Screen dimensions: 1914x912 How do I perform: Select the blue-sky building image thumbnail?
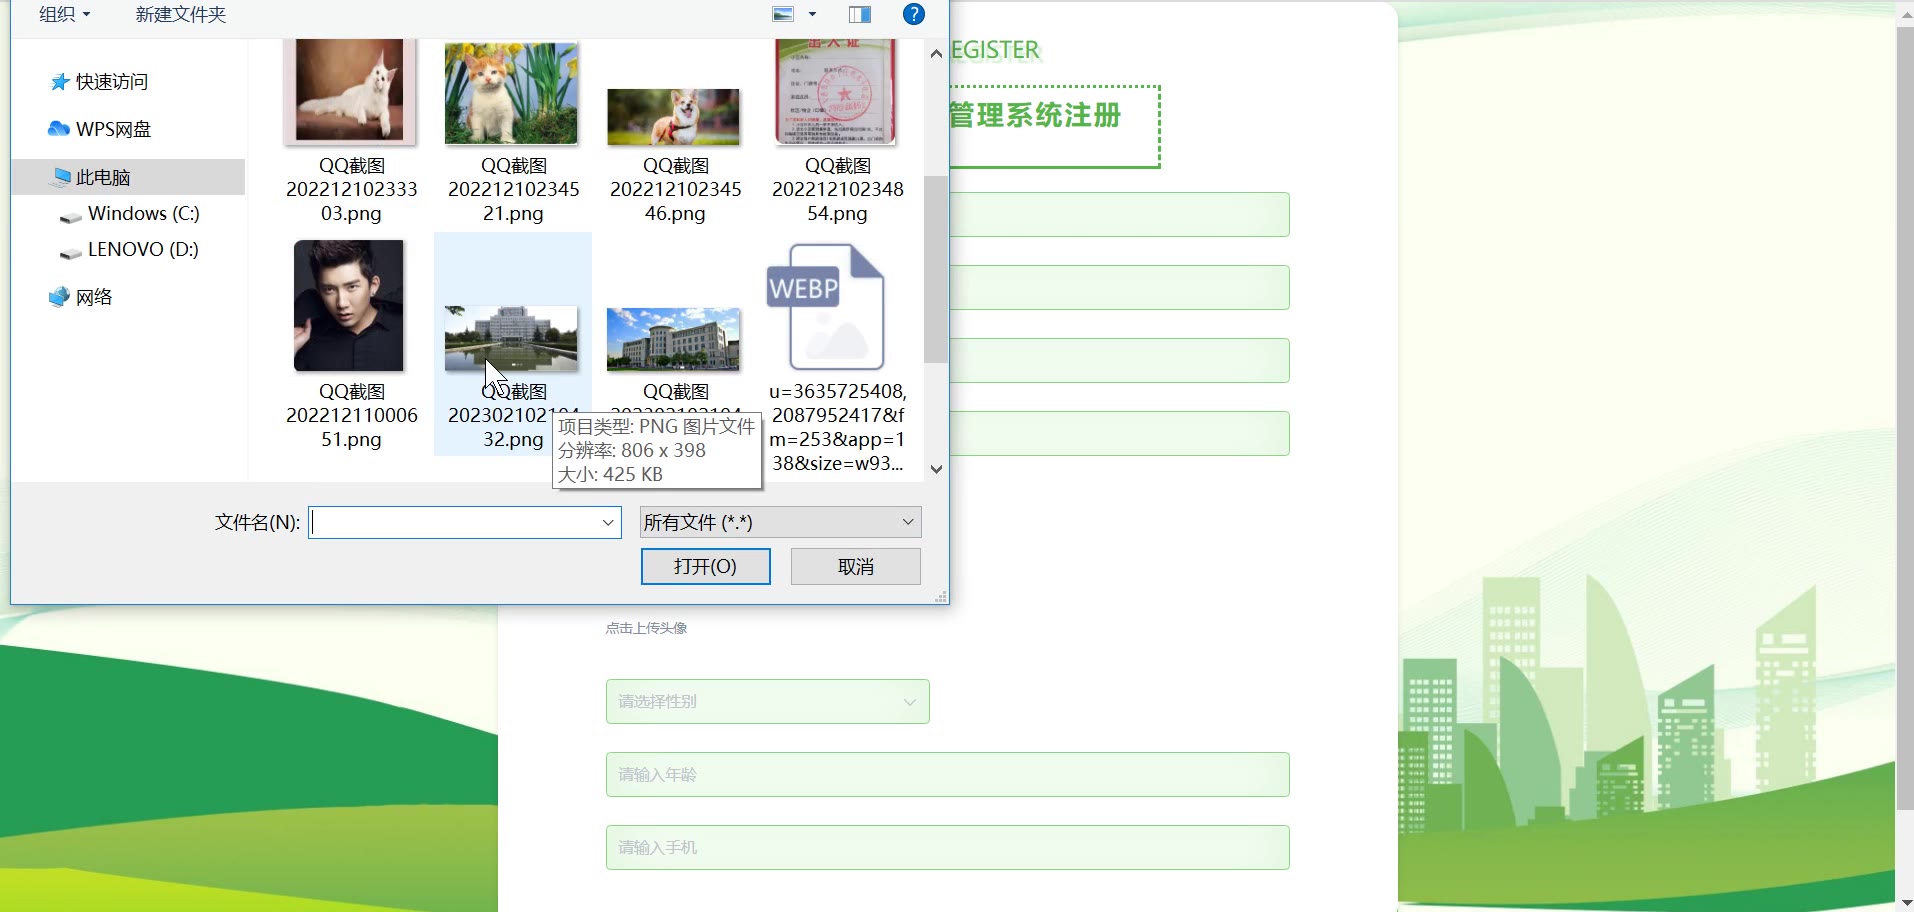click(674, 340)
